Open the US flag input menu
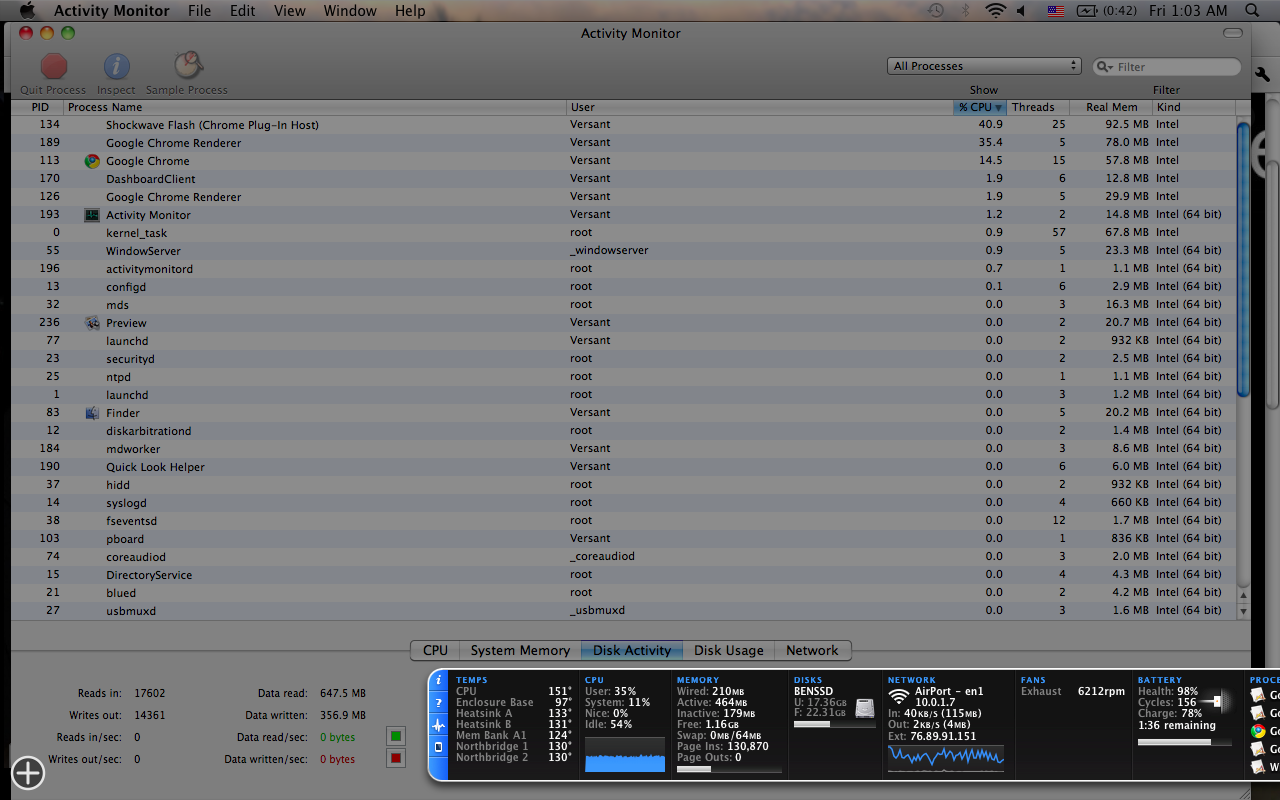 coord(1056,11)
